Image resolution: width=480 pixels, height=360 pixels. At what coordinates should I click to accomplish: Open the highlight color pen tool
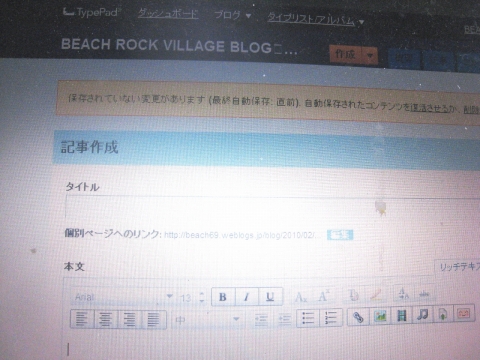376,294
